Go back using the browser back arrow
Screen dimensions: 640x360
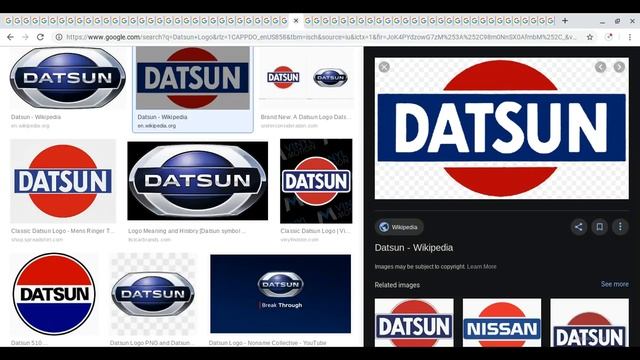coord(10,37)
